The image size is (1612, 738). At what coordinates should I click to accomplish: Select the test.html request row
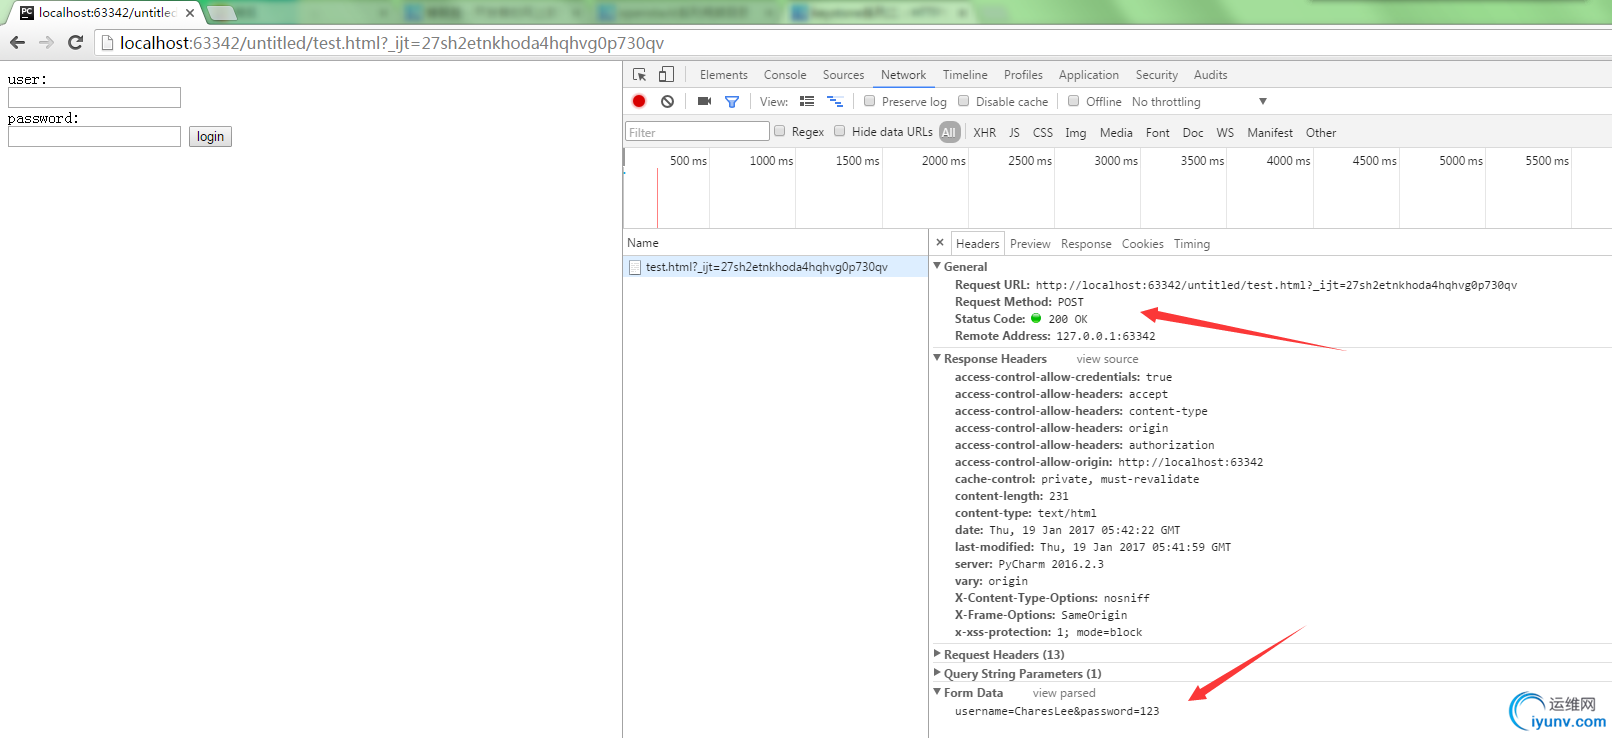[x=775, y=267]
